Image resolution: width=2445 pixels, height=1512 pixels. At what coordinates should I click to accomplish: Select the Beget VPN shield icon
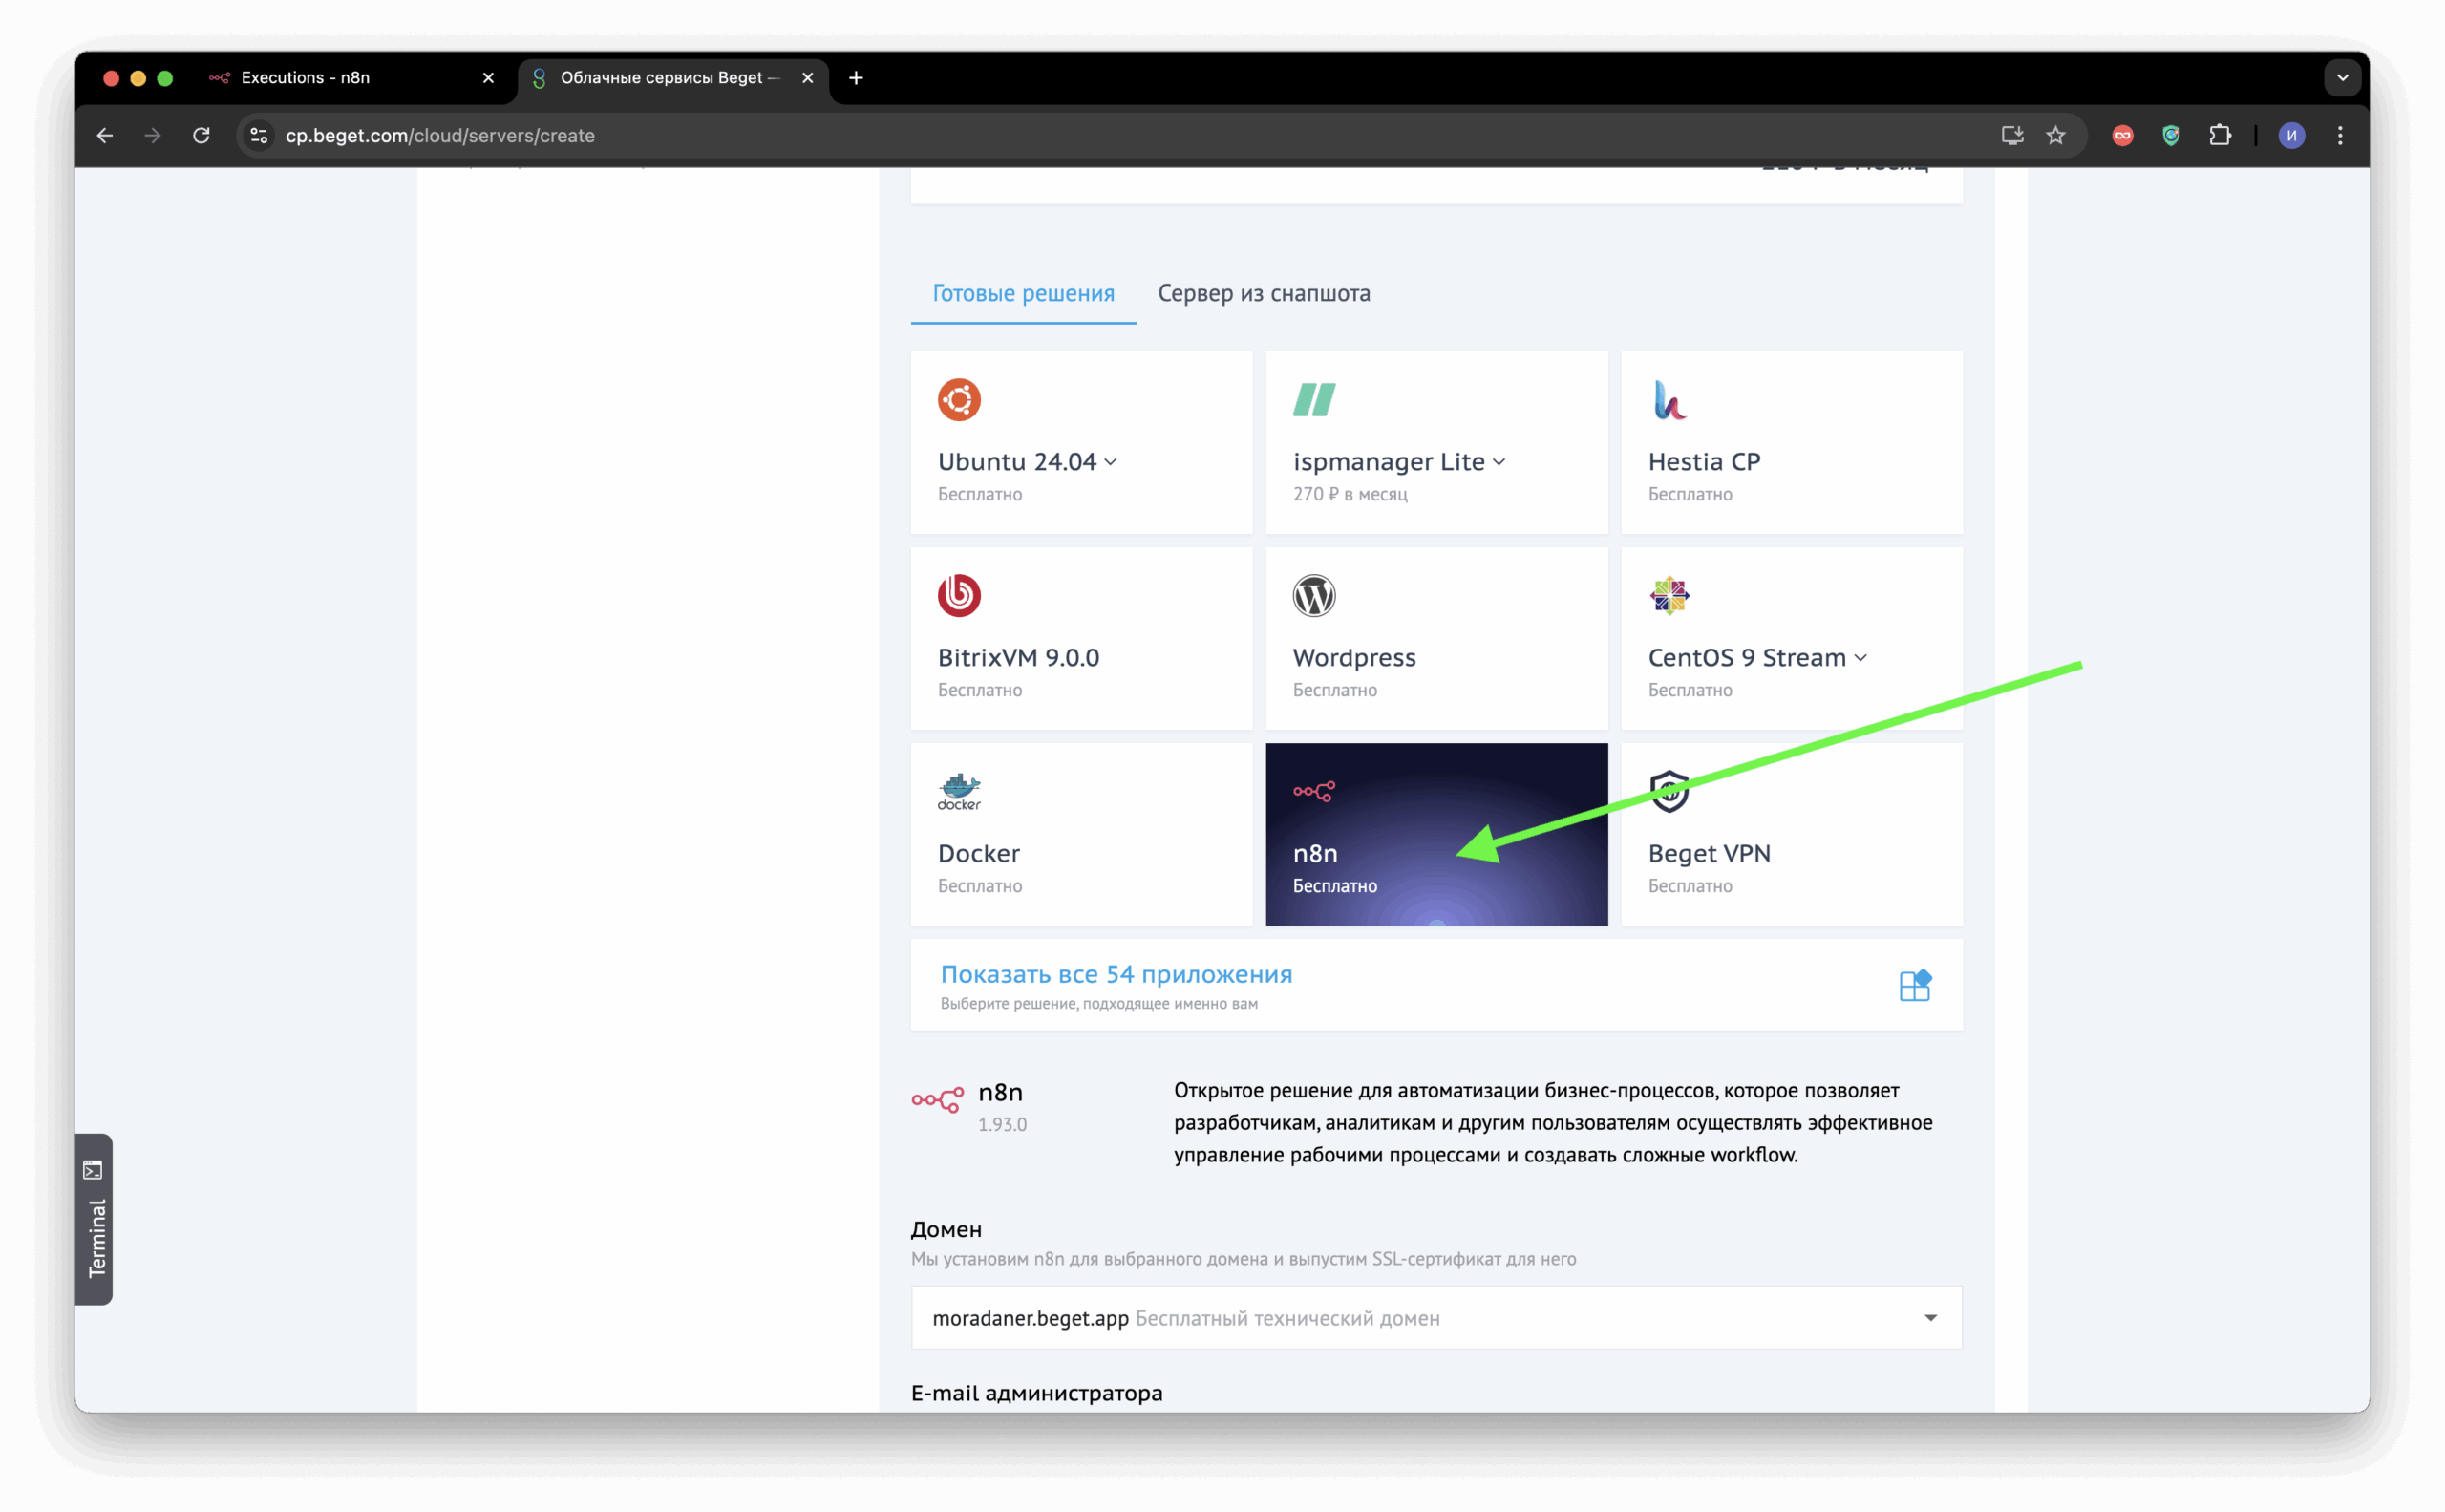pos(1668,791)
